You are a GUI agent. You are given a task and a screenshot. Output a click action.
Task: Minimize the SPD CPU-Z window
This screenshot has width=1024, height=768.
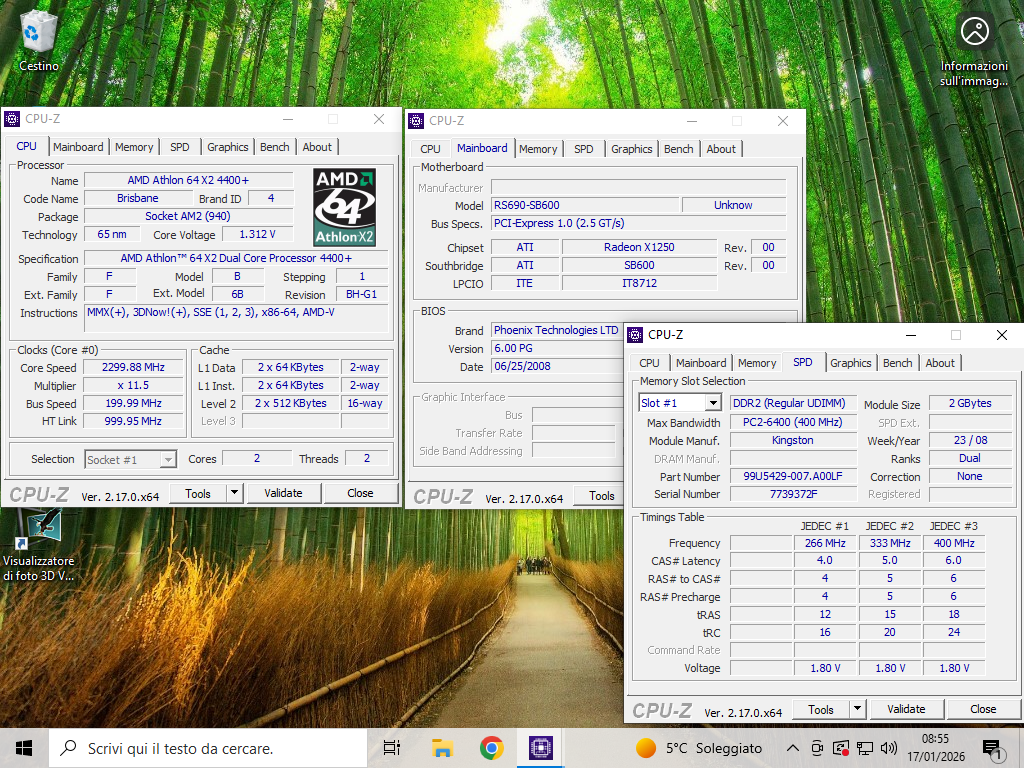[911, 335]
